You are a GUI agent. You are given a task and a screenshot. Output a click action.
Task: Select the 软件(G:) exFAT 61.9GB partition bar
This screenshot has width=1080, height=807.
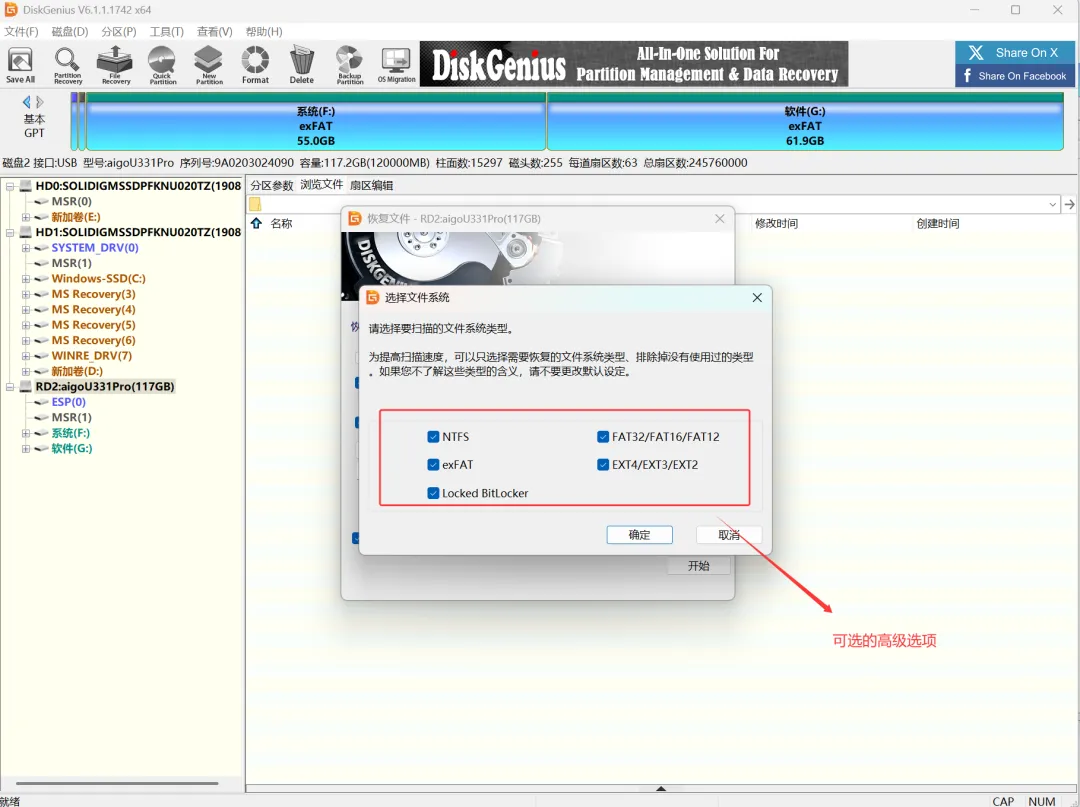click(805, 121)
